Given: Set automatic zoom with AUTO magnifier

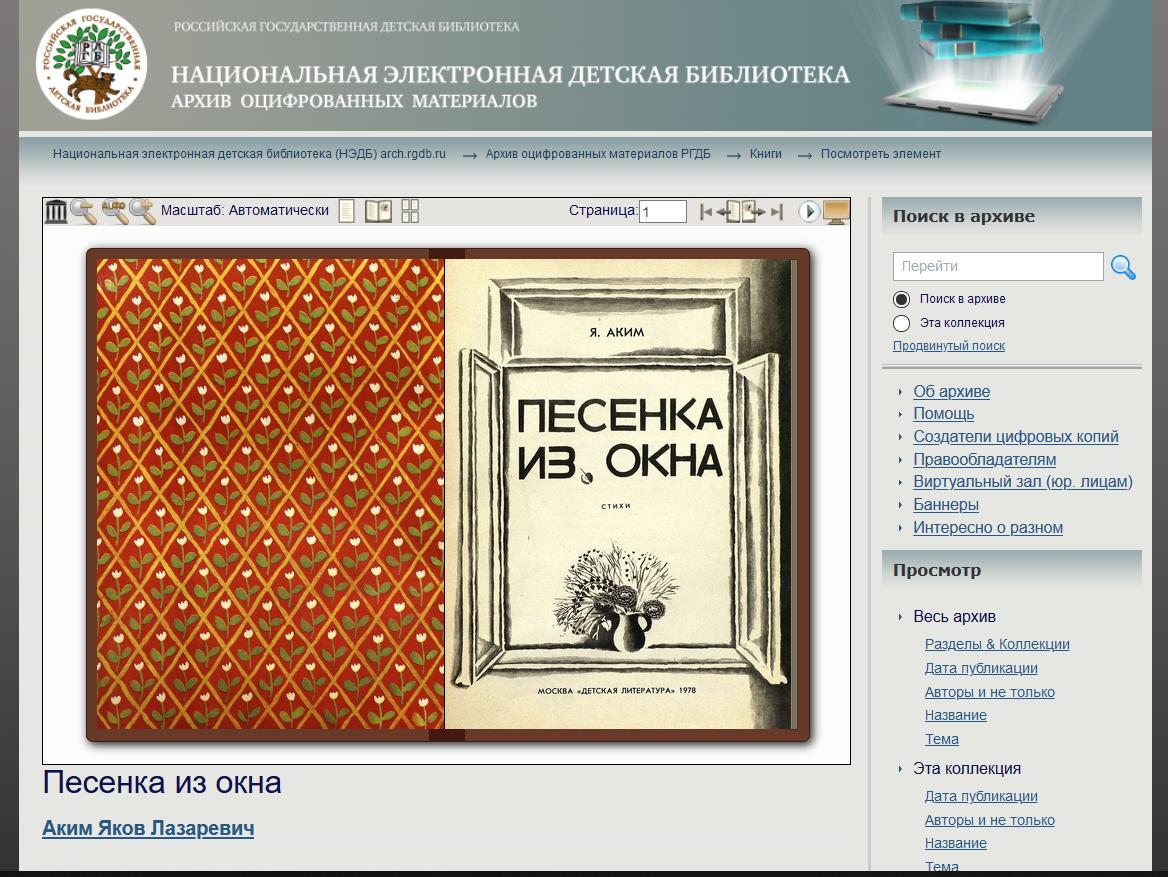Looking at the screenshot, I should point(113,212).
